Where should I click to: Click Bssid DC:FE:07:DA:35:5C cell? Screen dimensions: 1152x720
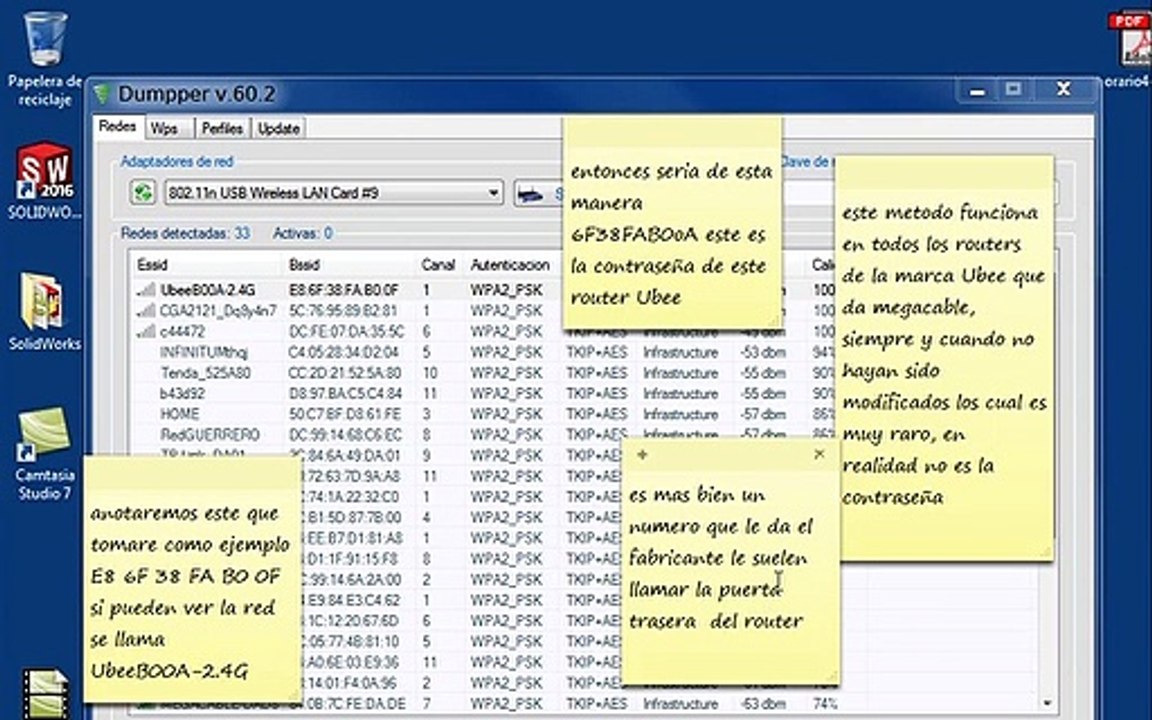coord(346,331)
